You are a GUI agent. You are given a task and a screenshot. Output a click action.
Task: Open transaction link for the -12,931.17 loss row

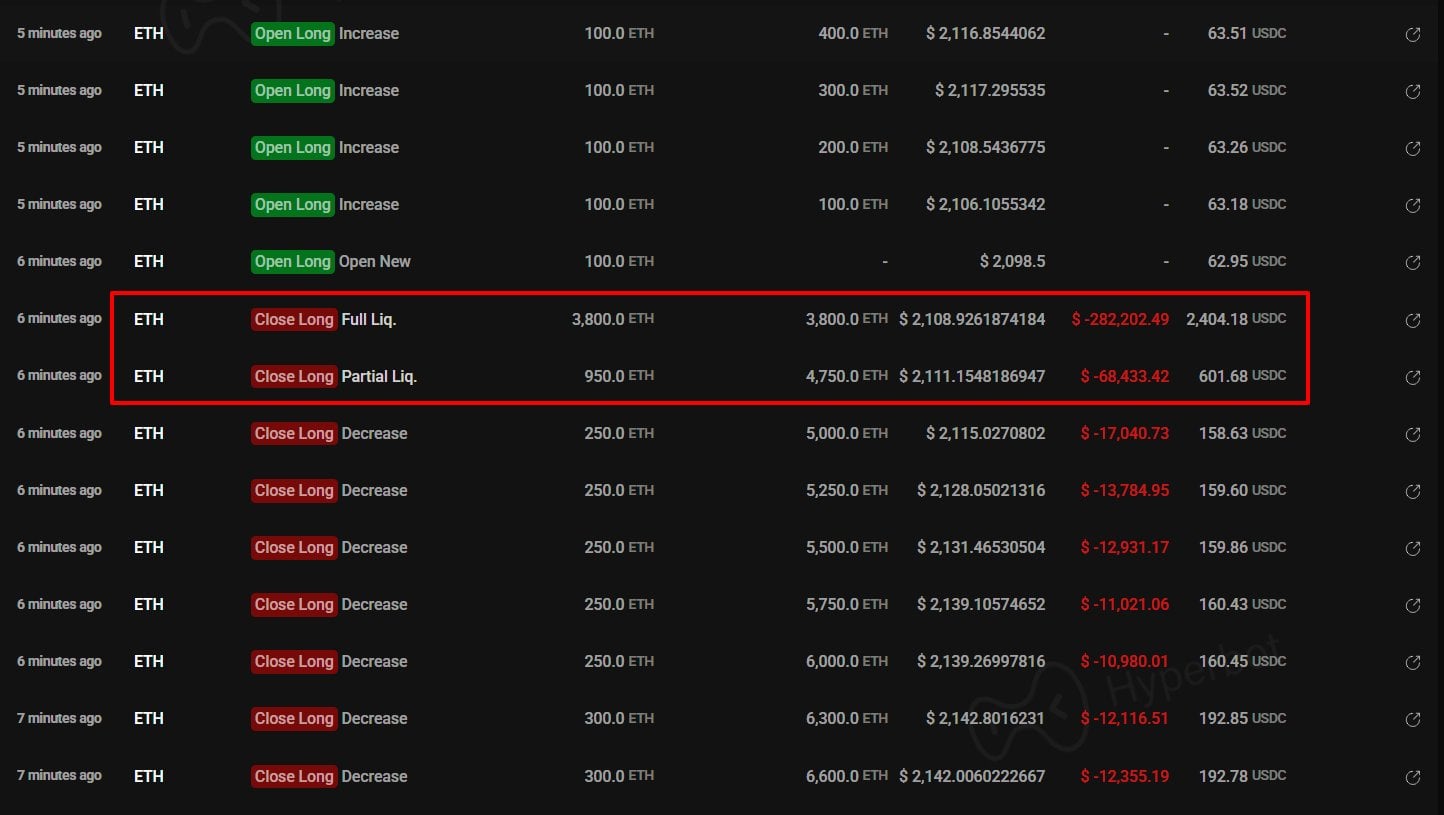click(1413, 548)
